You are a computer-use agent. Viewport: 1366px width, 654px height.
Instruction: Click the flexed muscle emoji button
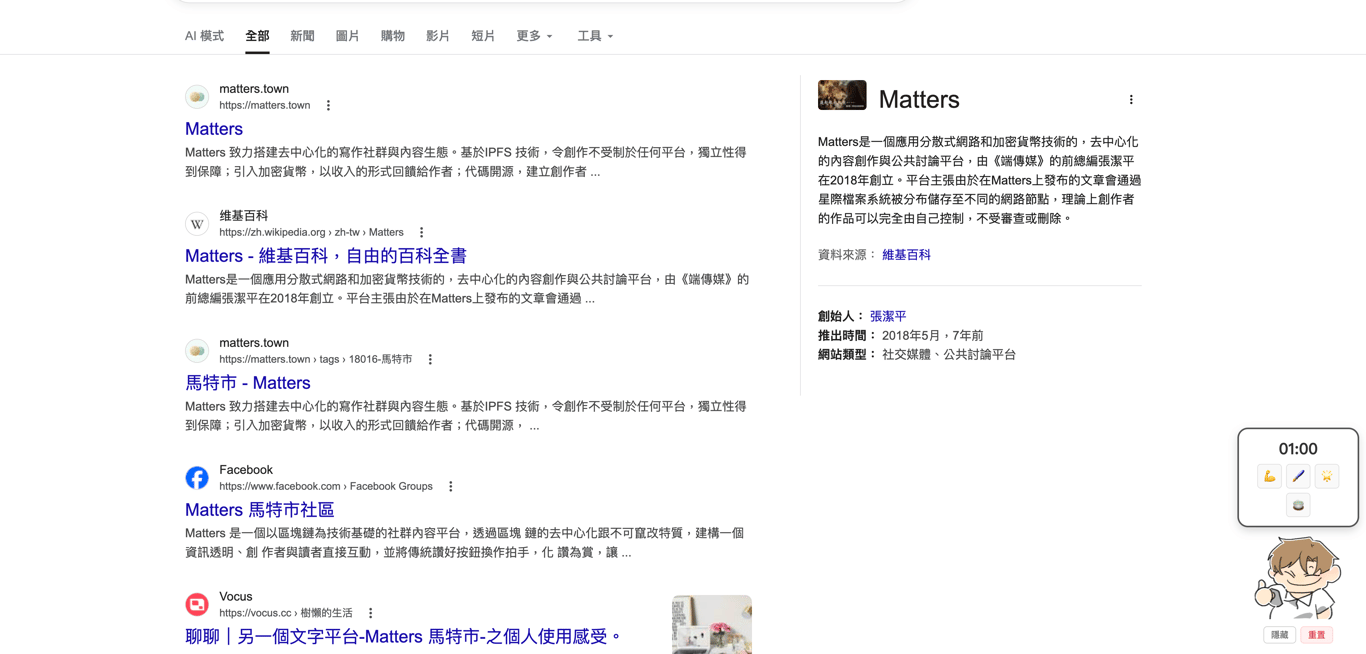1269,476
